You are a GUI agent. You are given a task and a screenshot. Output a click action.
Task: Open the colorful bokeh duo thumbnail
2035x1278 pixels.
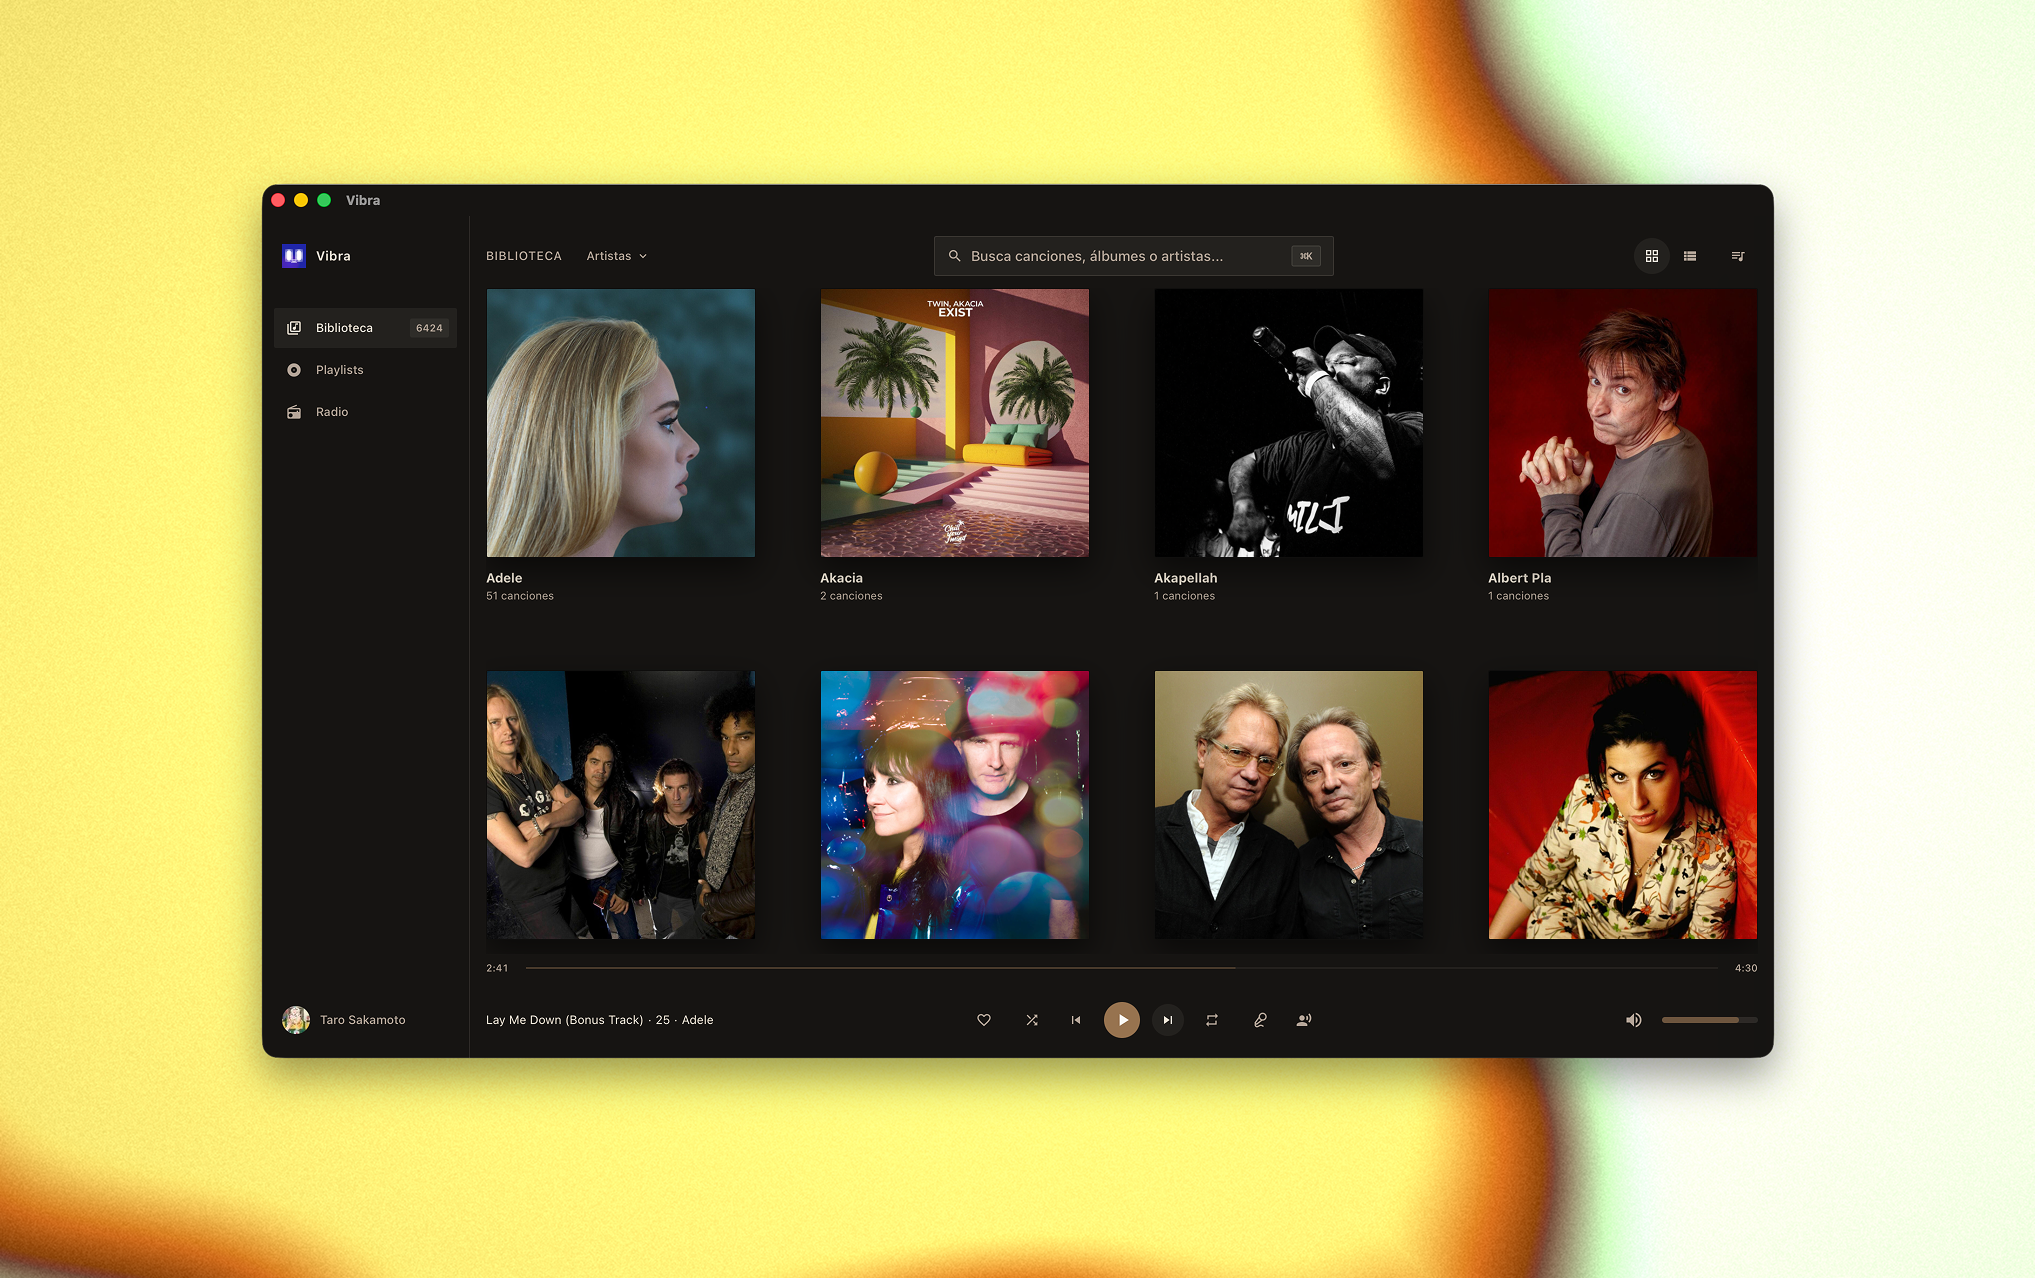click(x=955, y=805)
